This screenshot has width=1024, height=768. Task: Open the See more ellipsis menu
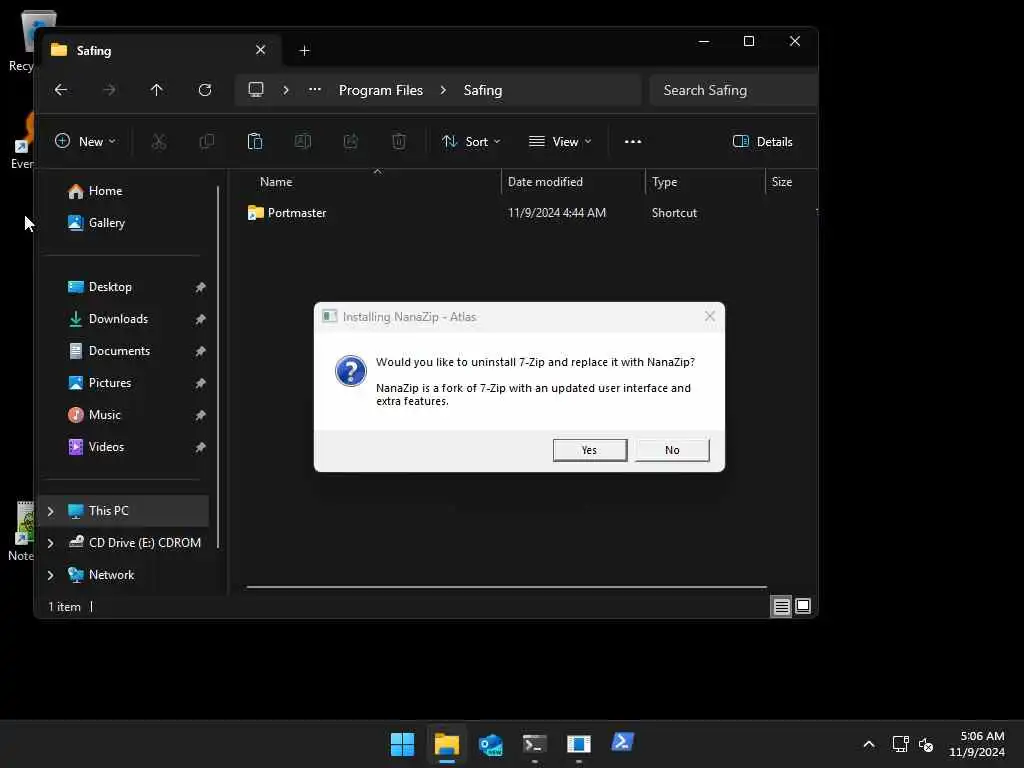633,142
